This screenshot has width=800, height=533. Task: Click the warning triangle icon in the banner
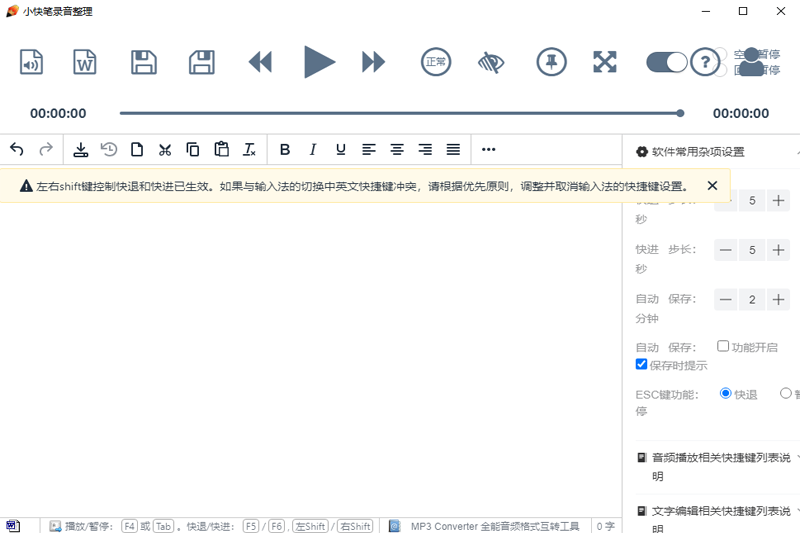click(26, 186)
